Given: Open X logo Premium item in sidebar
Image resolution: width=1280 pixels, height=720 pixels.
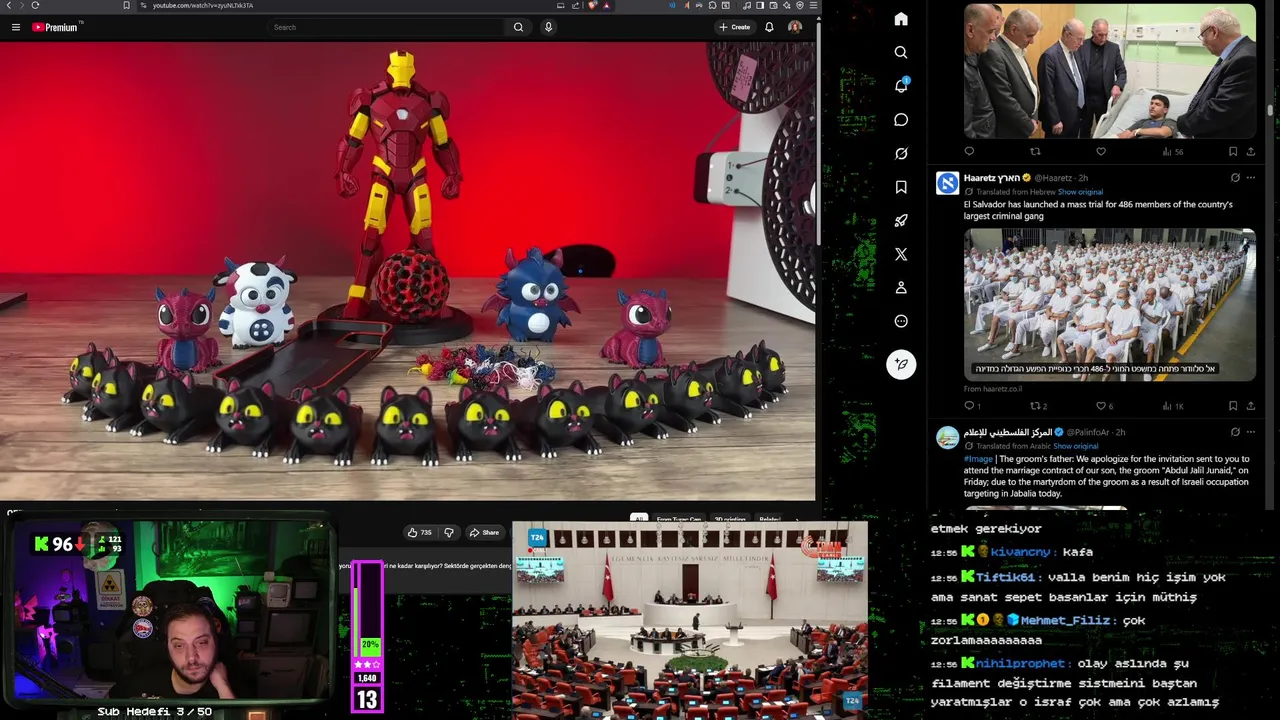Looking at the screenshot, I should pos(901,254).
